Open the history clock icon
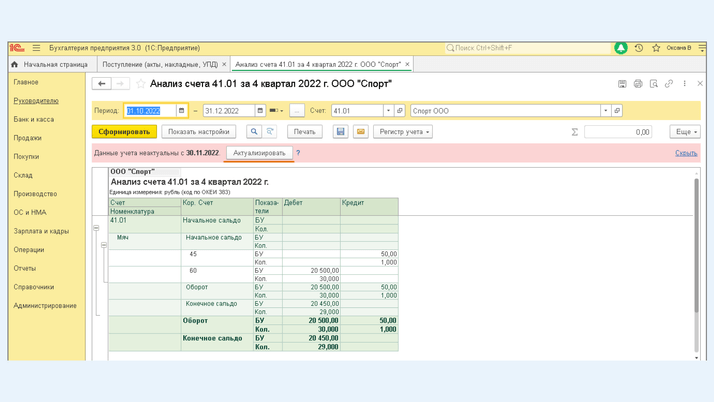Screen dimensions: 714x402 (x=639, y=48)
